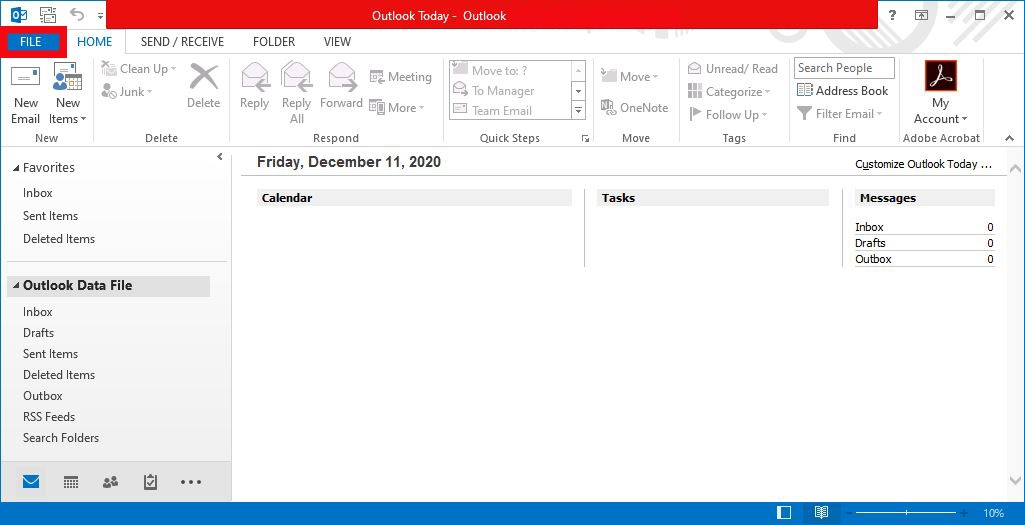The height and width of the screenshot is (525, 1025).
Task: Open Sent Items under Outlook Data File
Action: pyautogui.click(x=50, y=354)
